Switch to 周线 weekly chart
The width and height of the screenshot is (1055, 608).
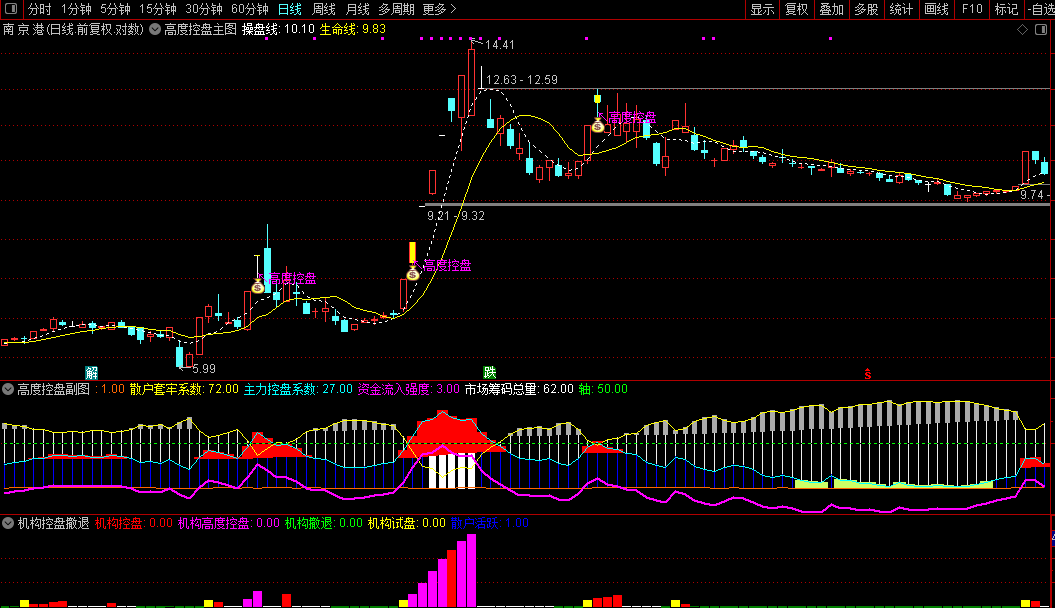324,9
